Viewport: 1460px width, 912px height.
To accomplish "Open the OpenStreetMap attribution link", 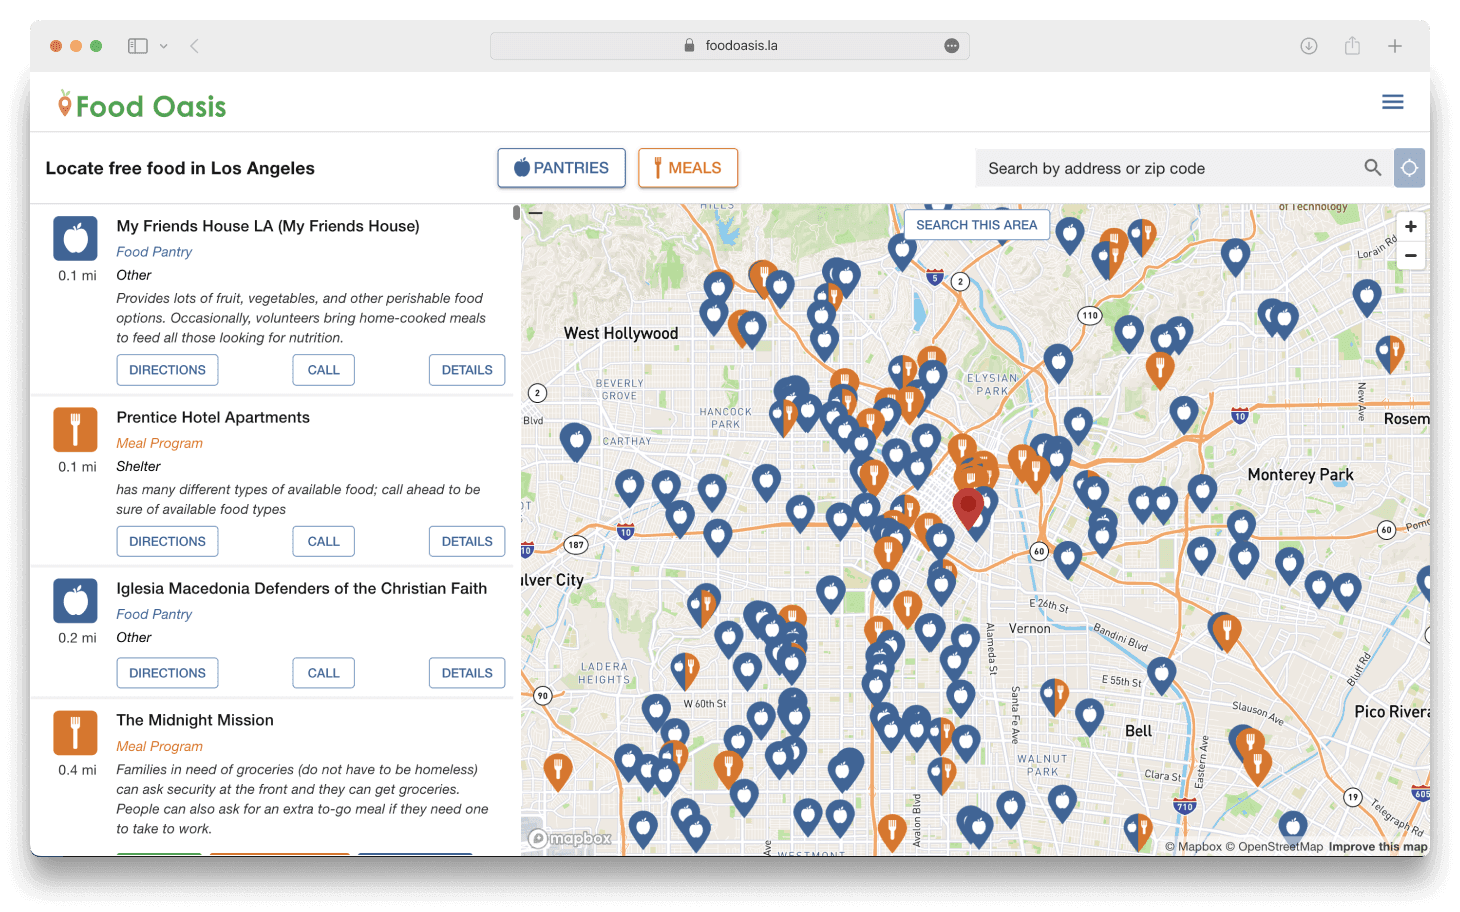I will (x=1274, y=847).
